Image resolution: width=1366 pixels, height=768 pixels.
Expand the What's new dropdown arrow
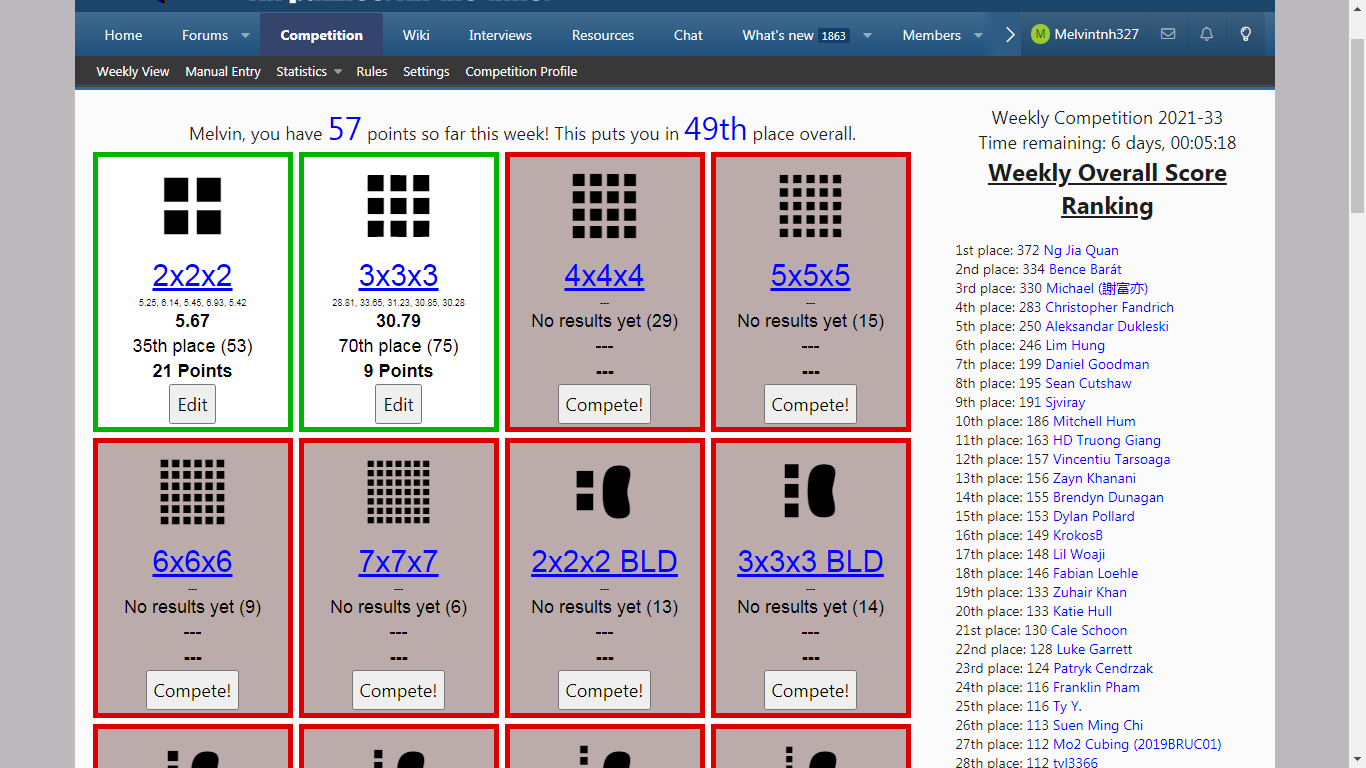point(867,35)
